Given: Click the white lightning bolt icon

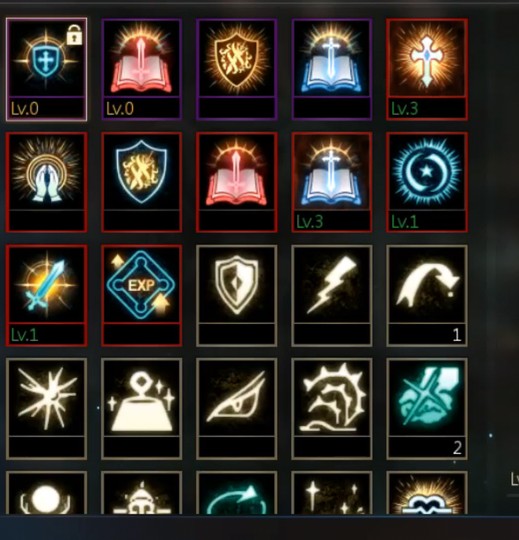Looking at the screenshot, I should [x=332, y=295].
